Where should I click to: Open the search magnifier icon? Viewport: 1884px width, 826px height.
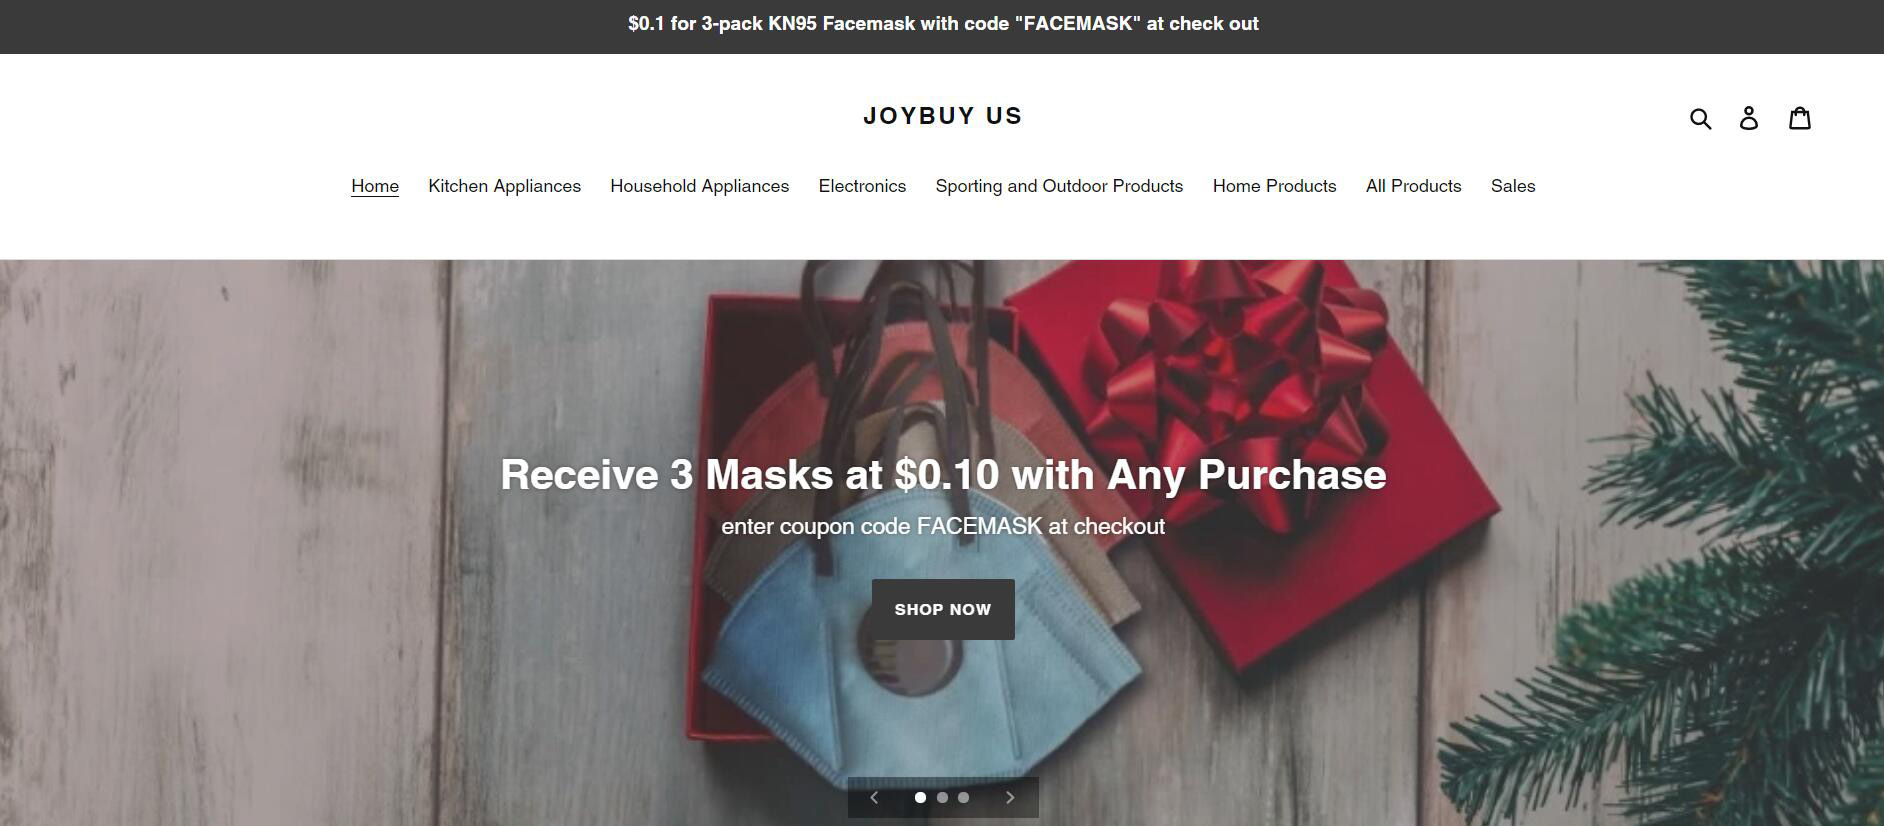pos(1700,118)
